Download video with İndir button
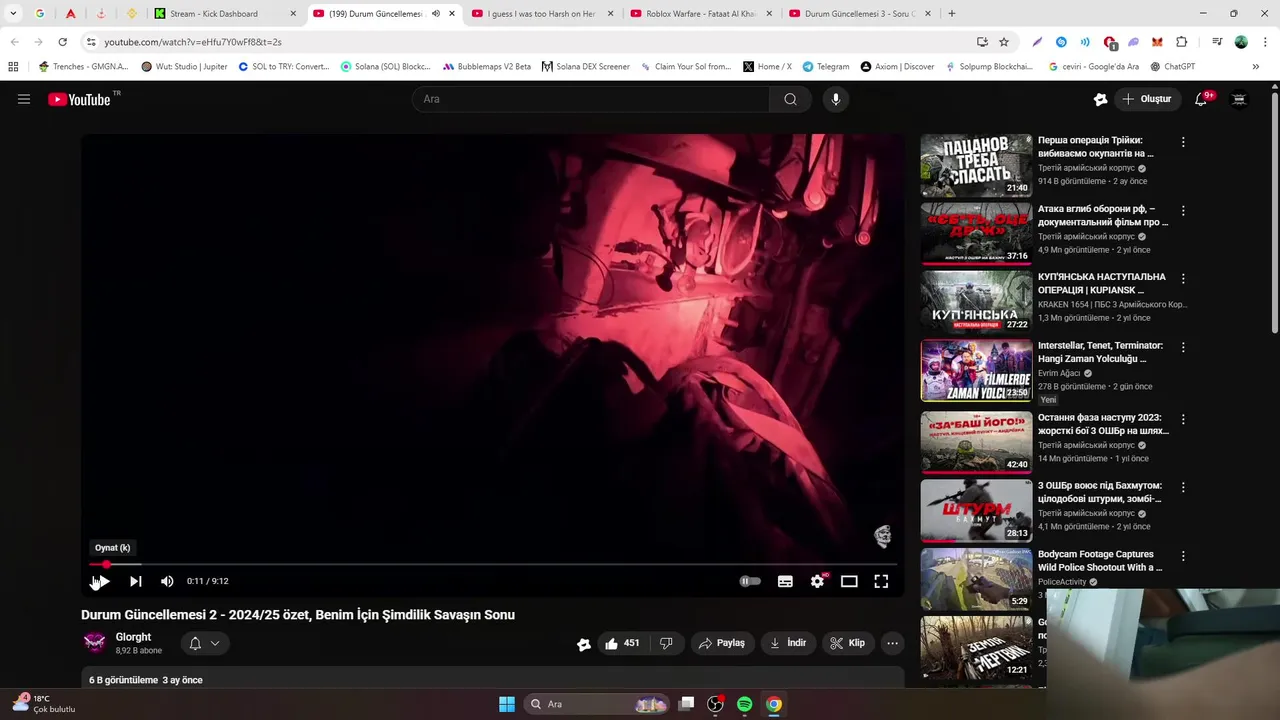Image resolution: width=1280 pixels, height=720 pixels. click(x=788, y=643)
